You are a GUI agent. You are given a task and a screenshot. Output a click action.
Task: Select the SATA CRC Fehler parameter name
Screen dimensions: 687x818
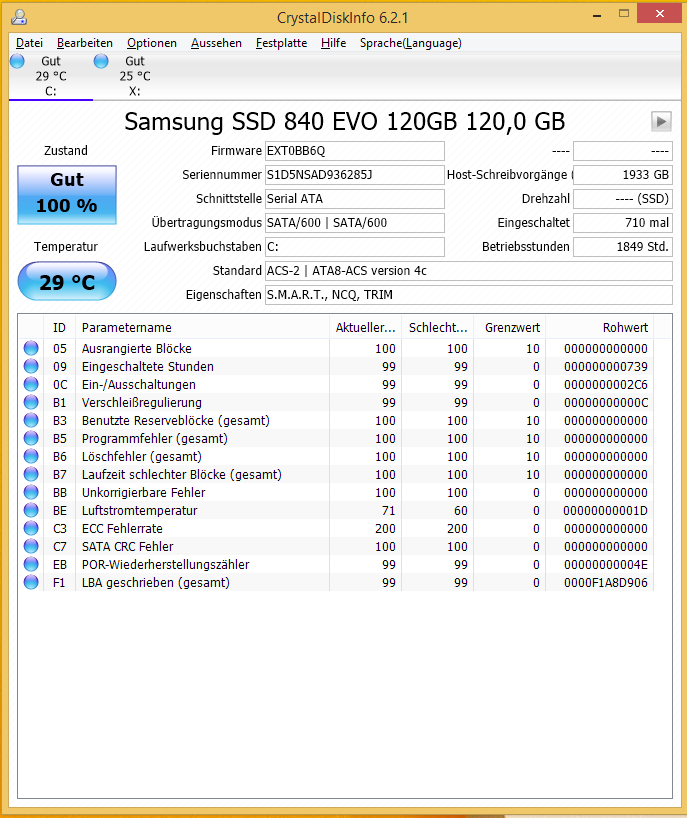pos(127,547)
